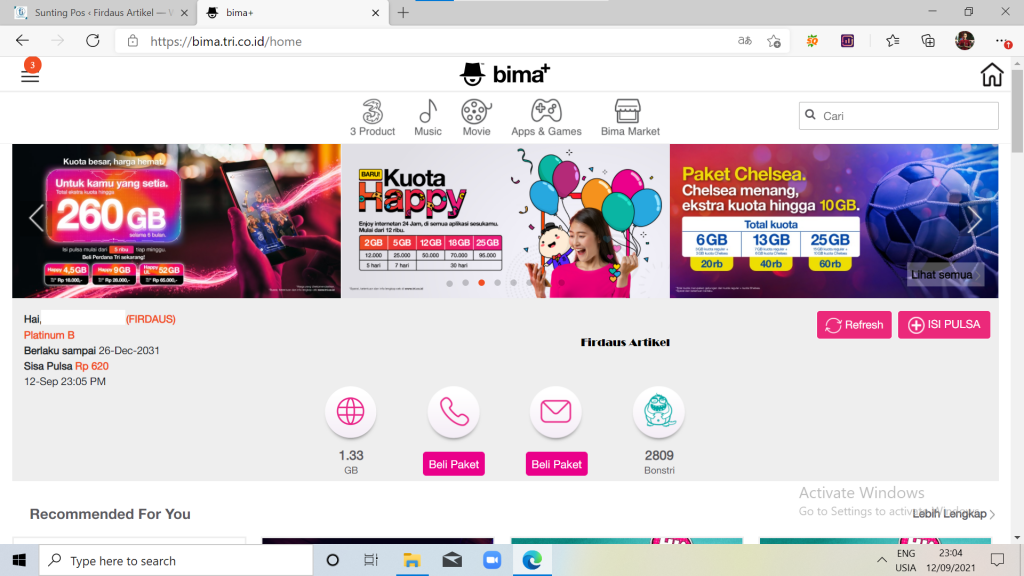
Task: Open the 3 Product category
Action: point(372,117)
